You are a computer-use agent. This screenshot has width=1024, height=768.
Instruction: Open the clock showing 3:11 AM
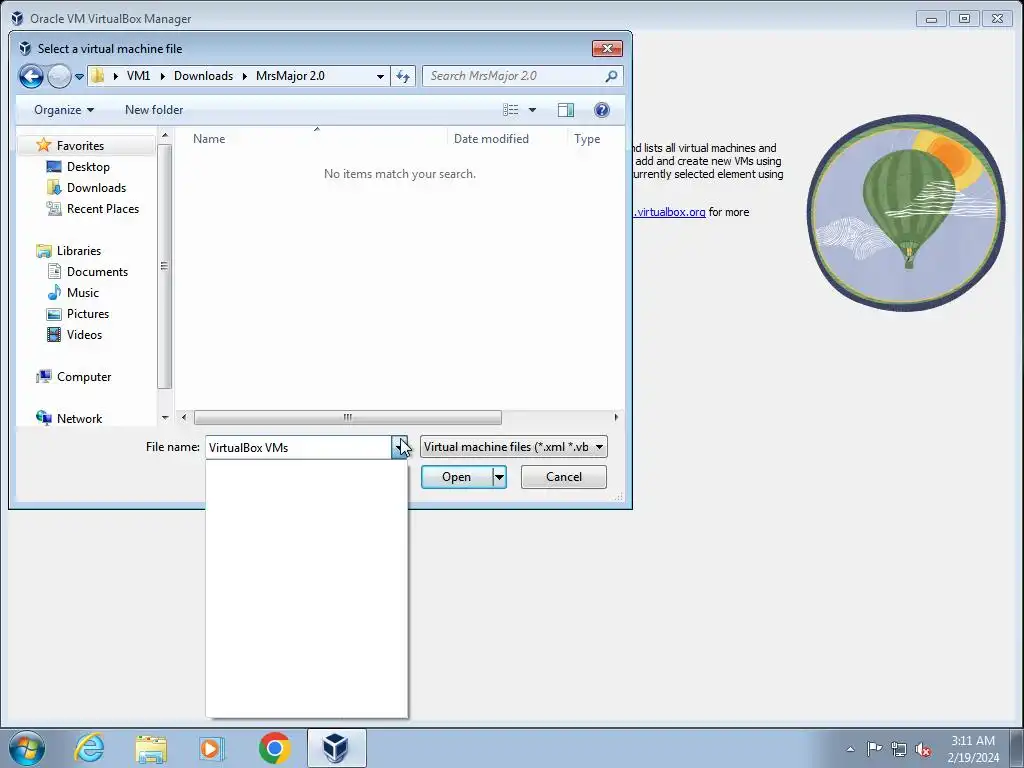click(x=973, y=749)
